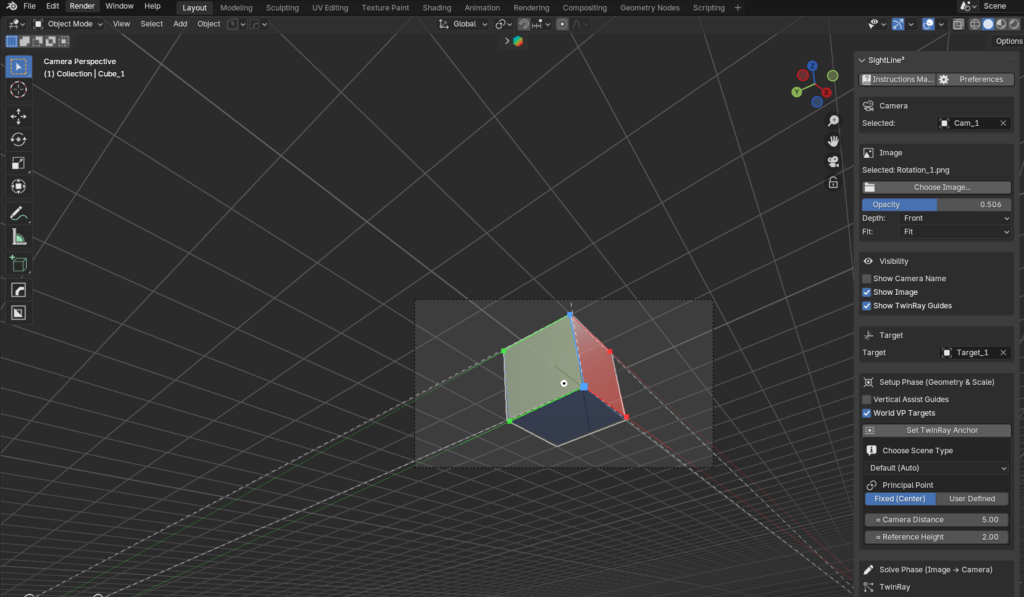Select the Measure tool

(18, 237)
